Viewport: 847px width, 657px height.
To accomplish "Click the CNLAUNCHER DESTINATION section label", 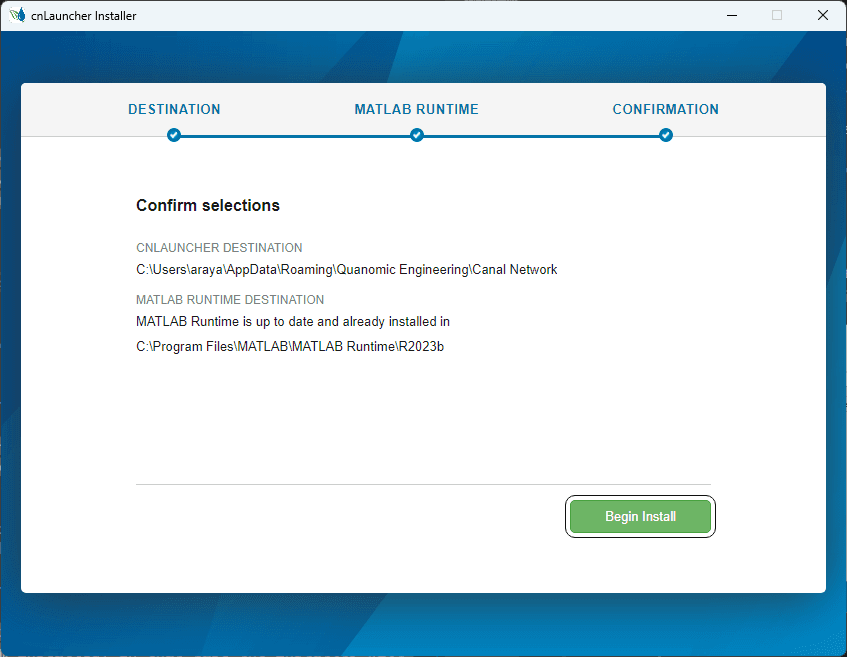I will pyautogui.click(x=219, y=247).
